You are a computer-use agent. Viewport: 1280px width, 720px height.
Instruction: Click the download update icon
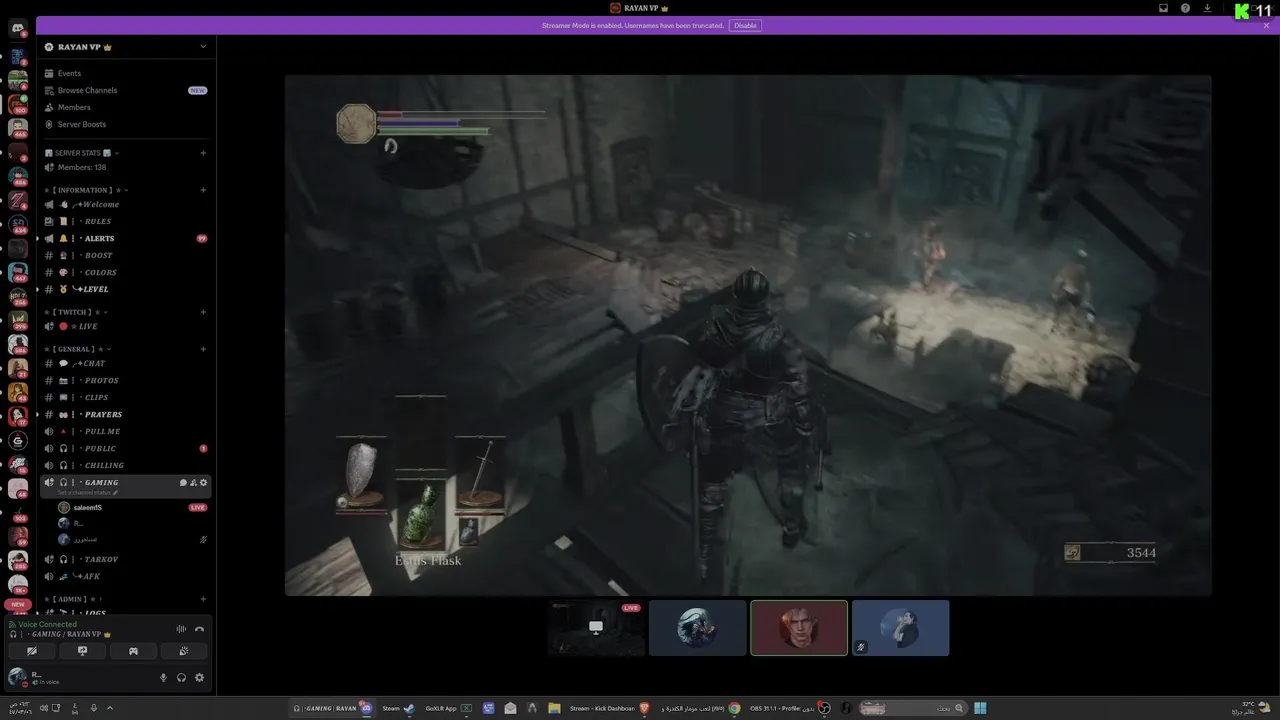1207,8
